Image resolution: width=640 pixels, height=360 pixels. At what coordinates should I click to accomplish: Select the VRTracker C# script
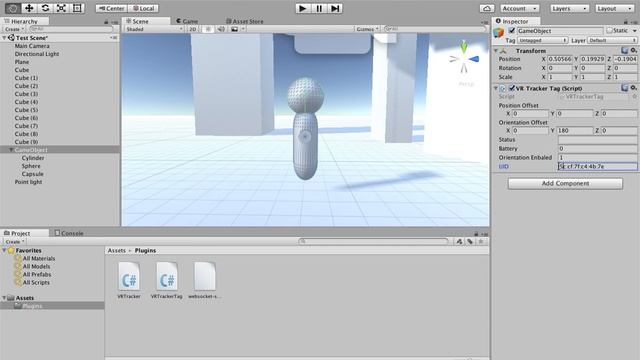[129, 281]
